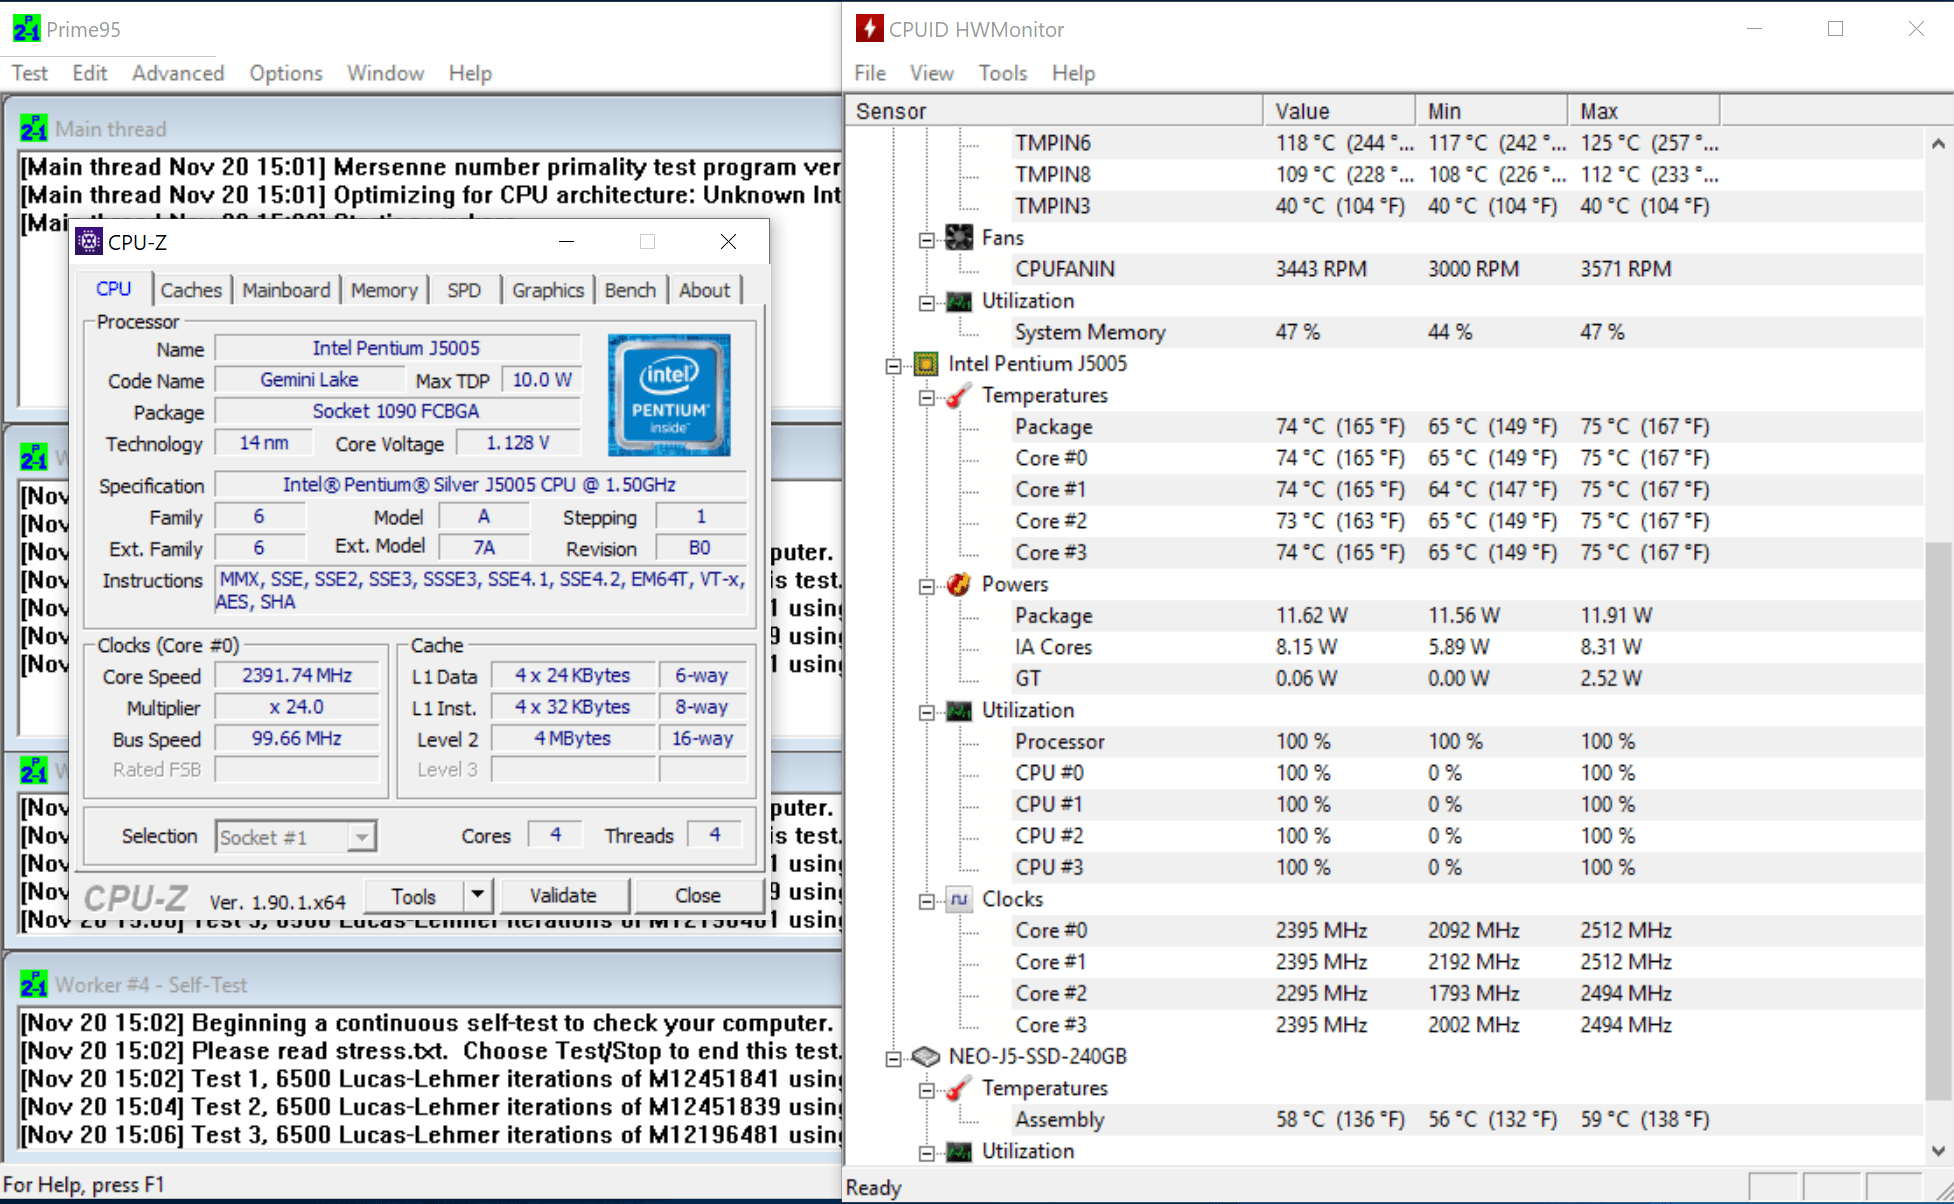Click the HWMonitor scrollbar down arrow
This screenshot has width=1954, height=1204.
pos(1938,1151)
